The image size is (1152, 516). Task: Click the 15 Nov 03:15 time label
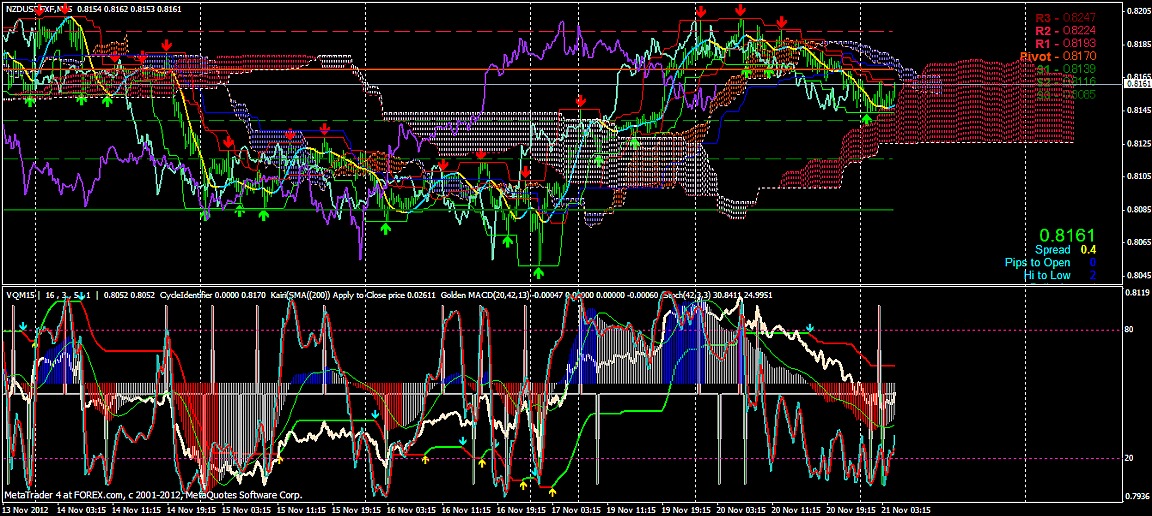tap(247, 509)
